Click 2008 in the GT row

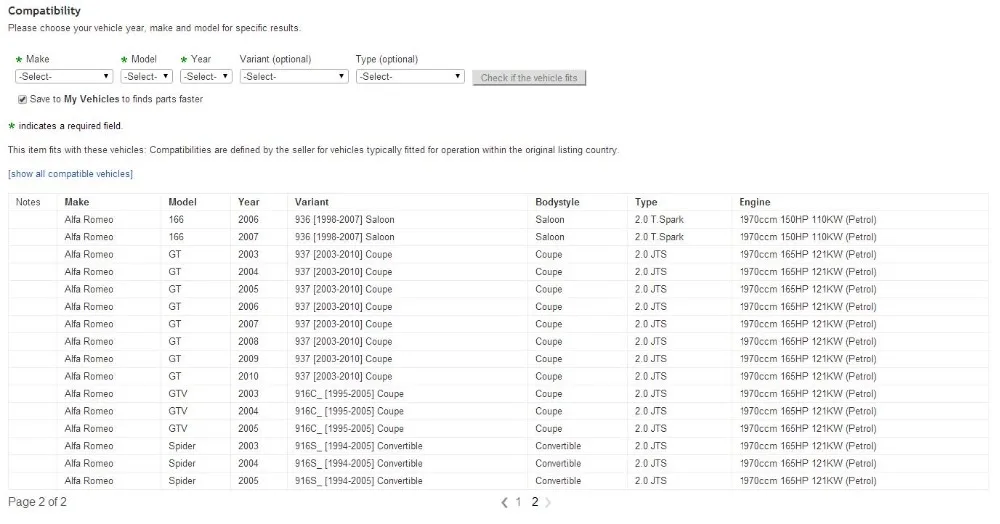(249, 341)
